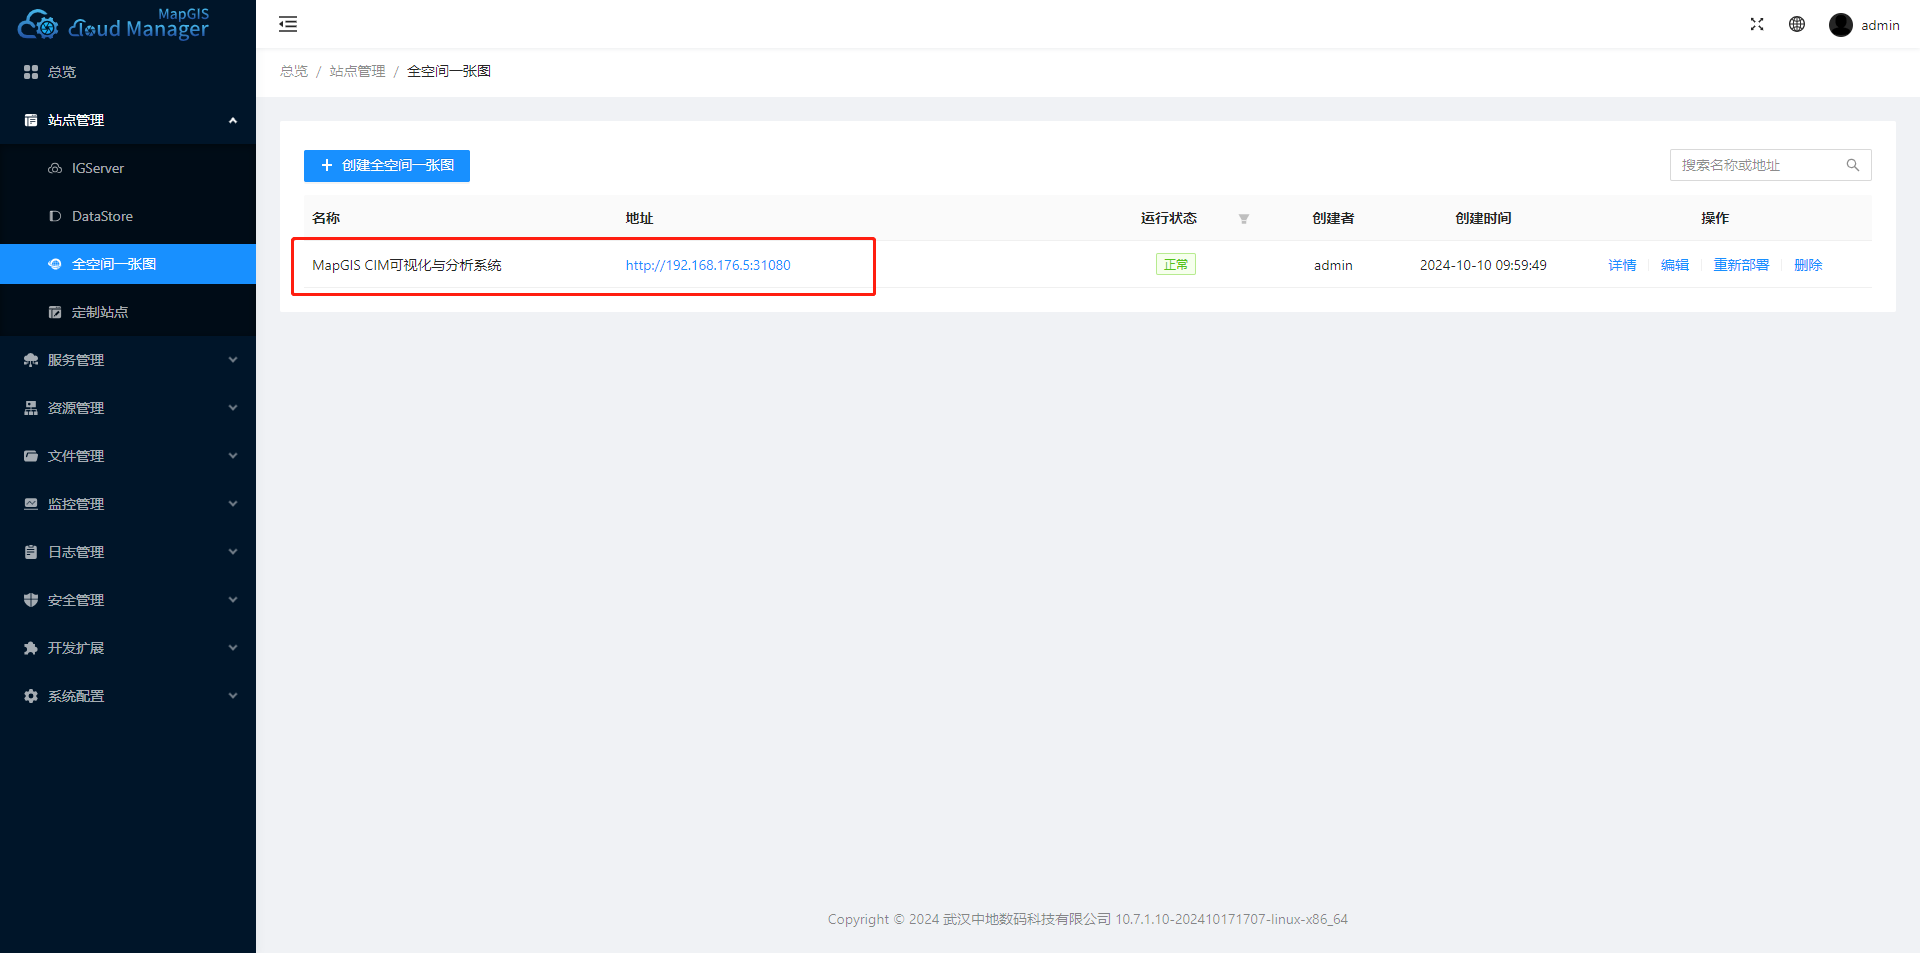
Task: Open the http://192.168.176.5:31080 address link
Action: (708, 265)
